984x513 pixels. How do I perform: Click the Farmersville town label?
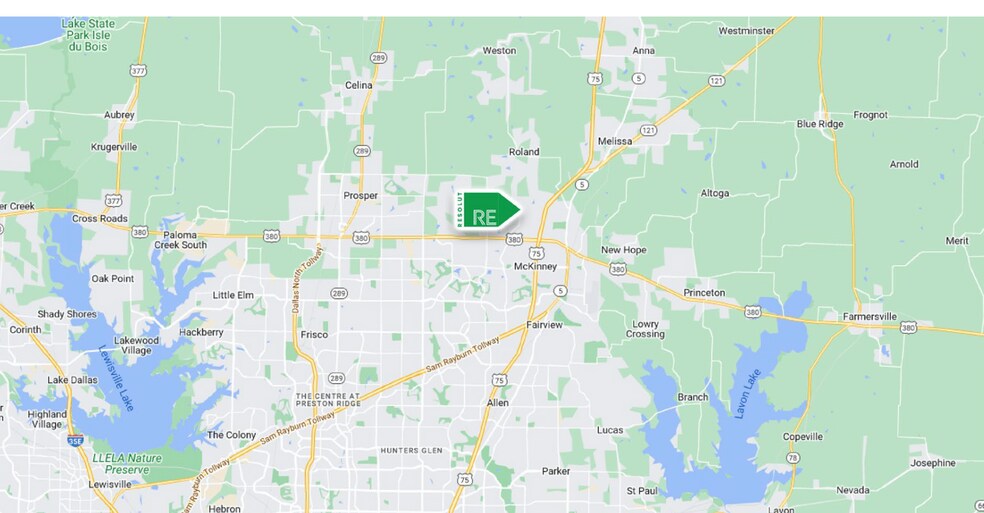pos(869,316)
